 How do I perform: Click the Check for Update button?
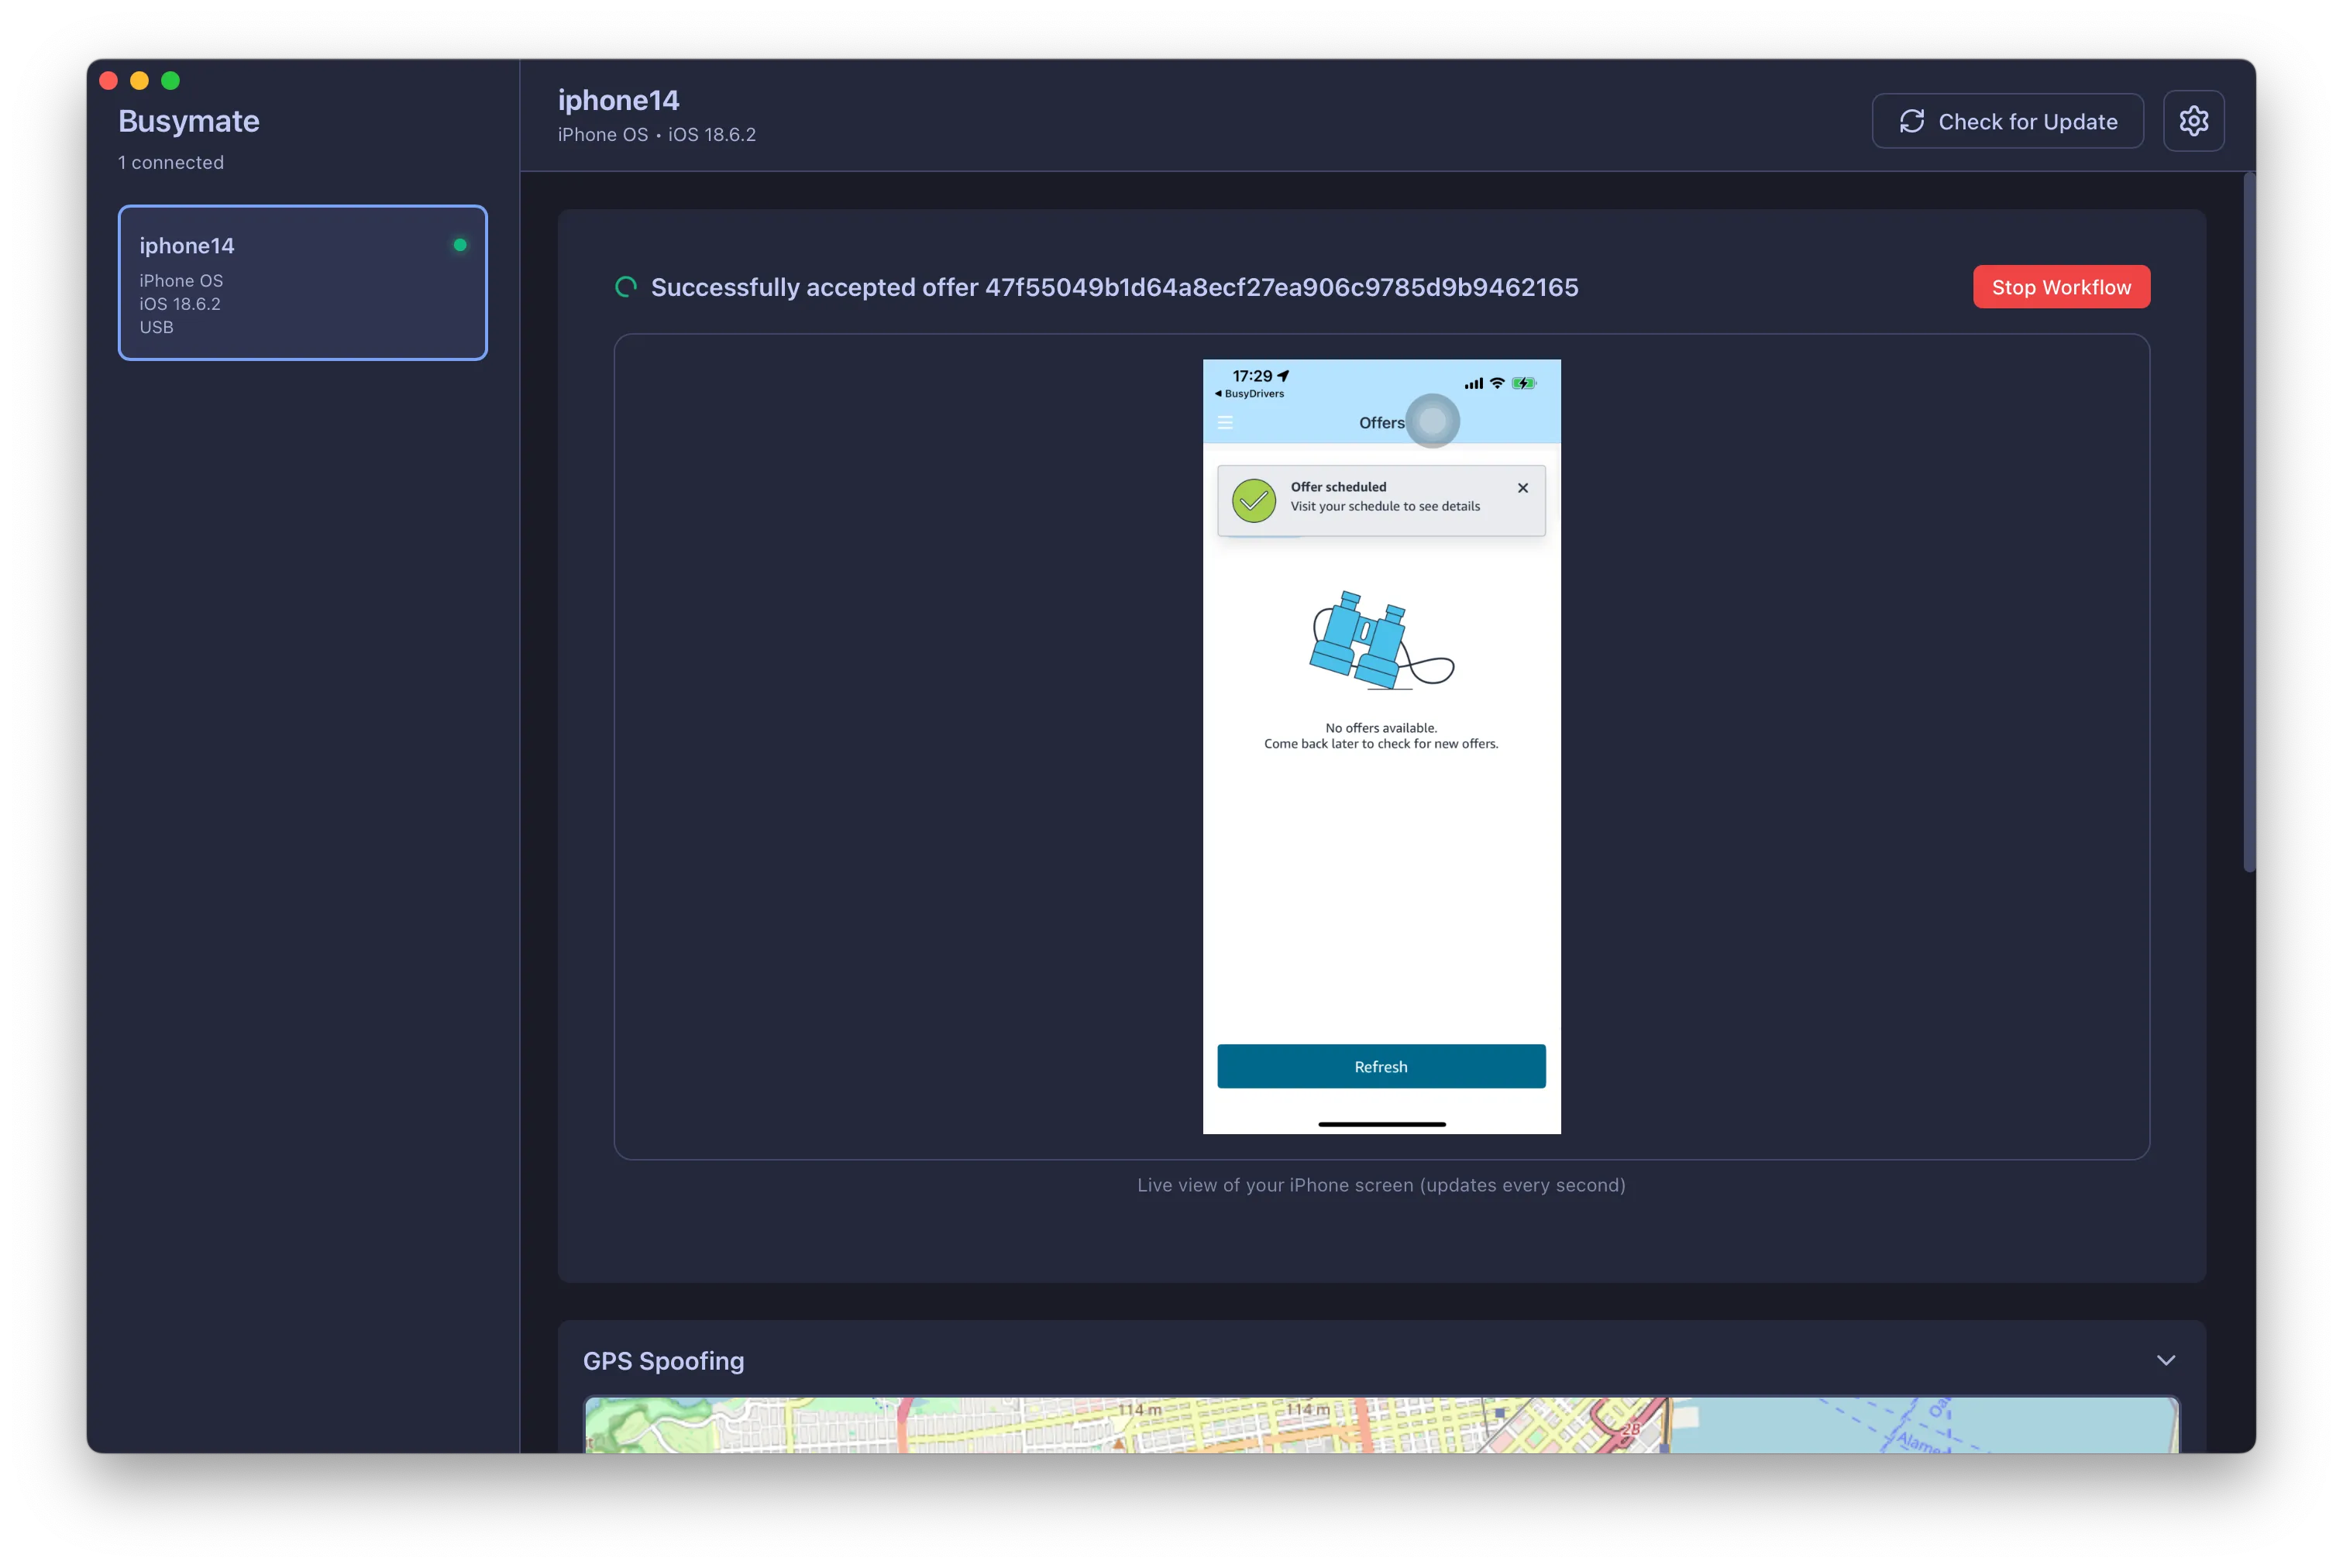2007,121
